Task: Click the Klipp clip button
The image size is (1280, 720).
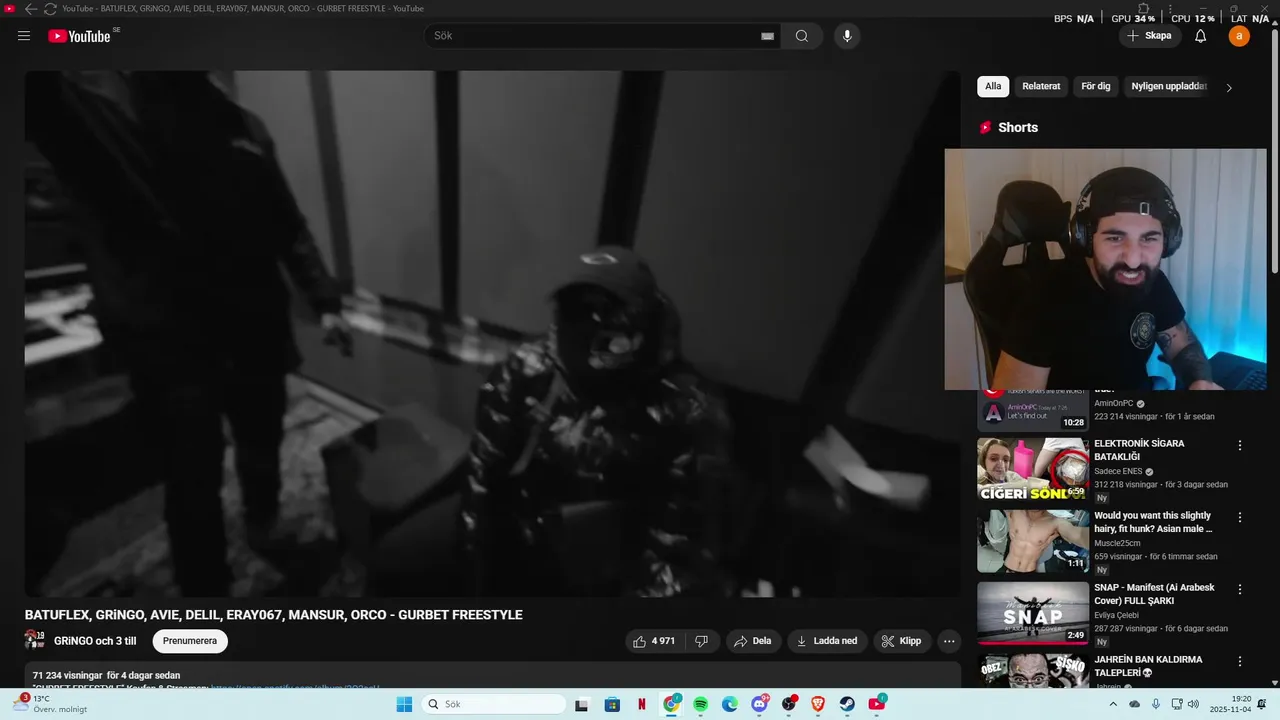Action: click(902, 641)
